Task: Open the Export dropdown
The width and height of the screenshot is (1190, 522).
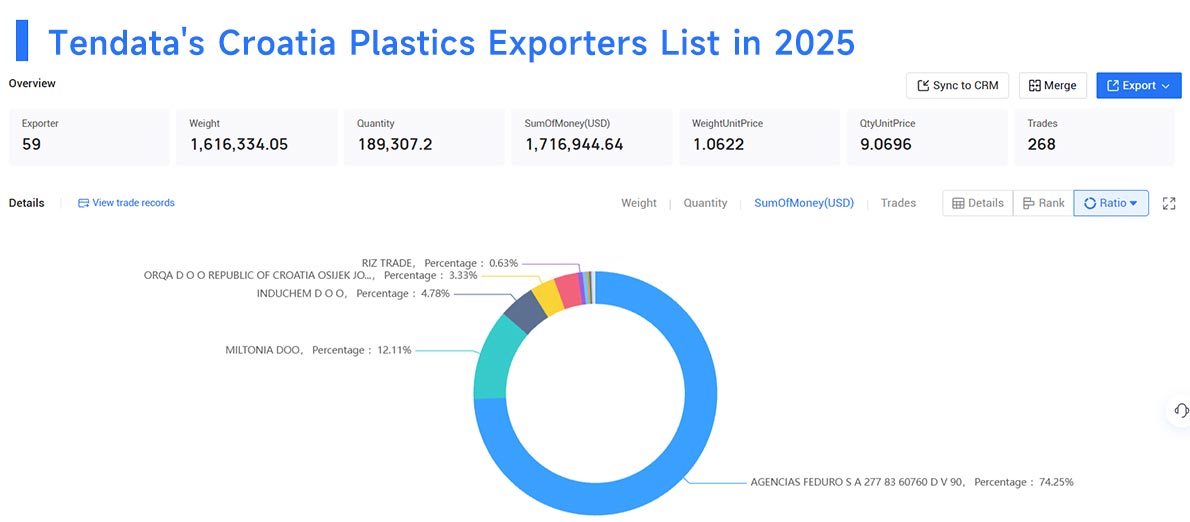Action: click(1138, 86)
